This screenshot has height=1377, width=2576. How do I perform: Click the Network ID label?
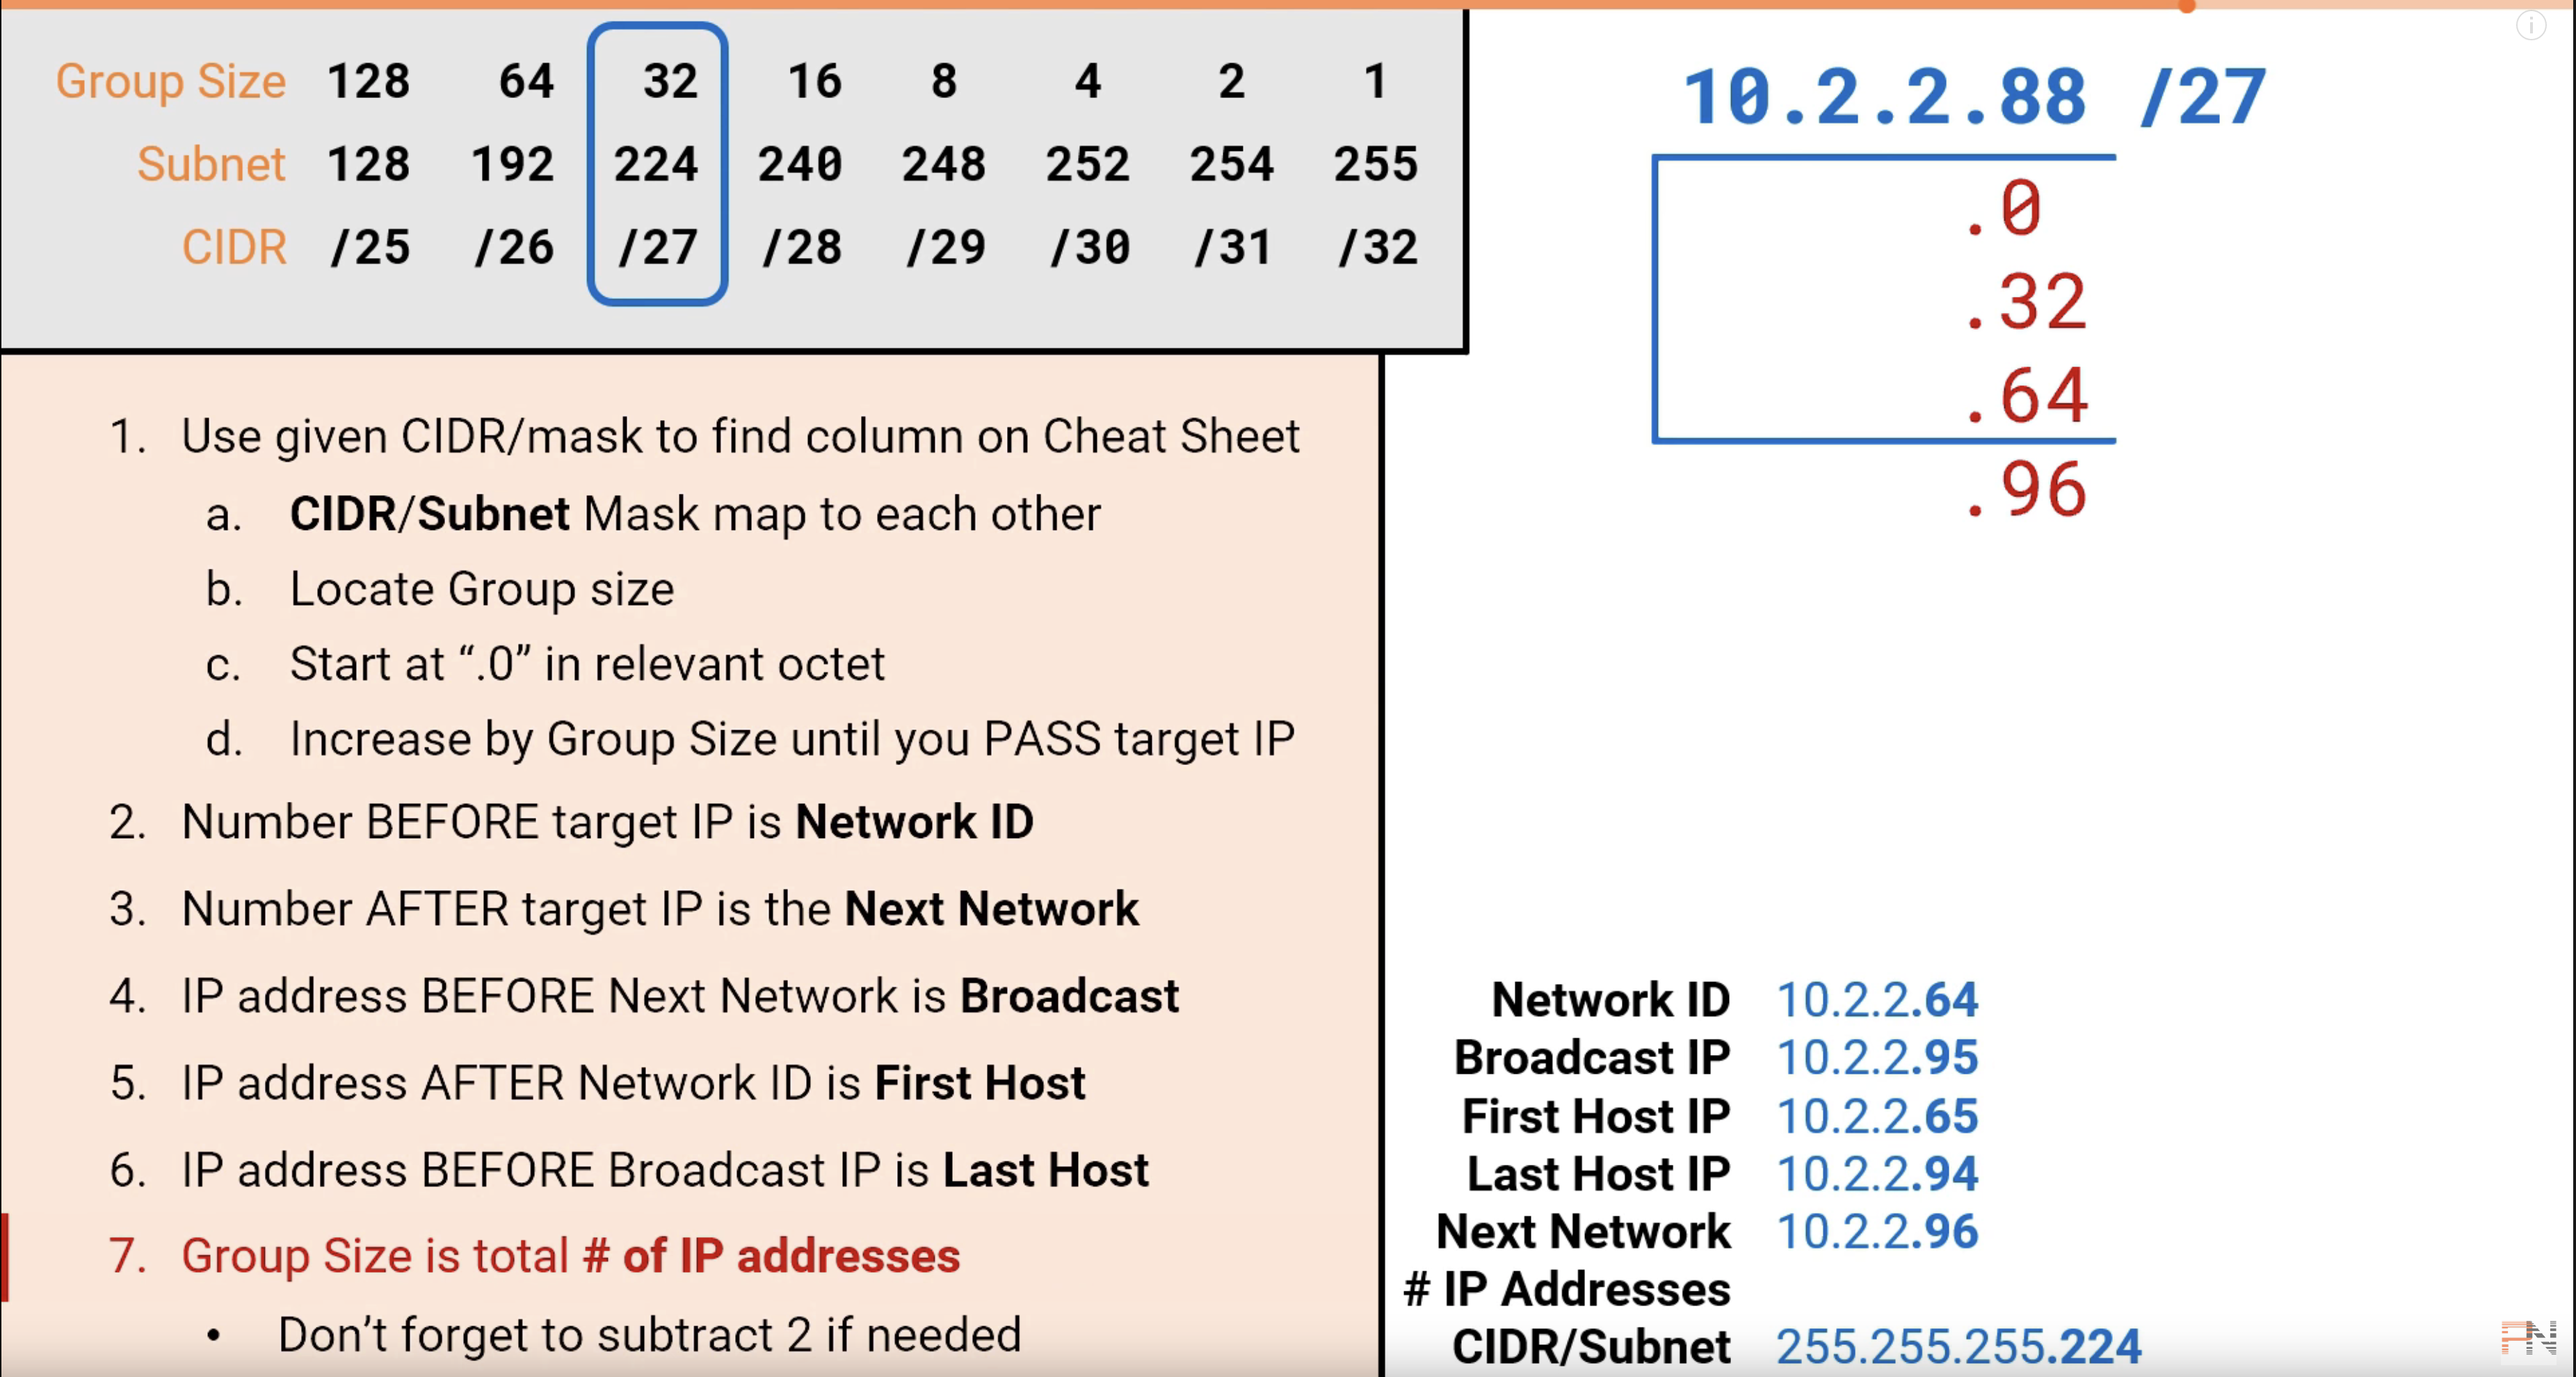(1609, 1000)
